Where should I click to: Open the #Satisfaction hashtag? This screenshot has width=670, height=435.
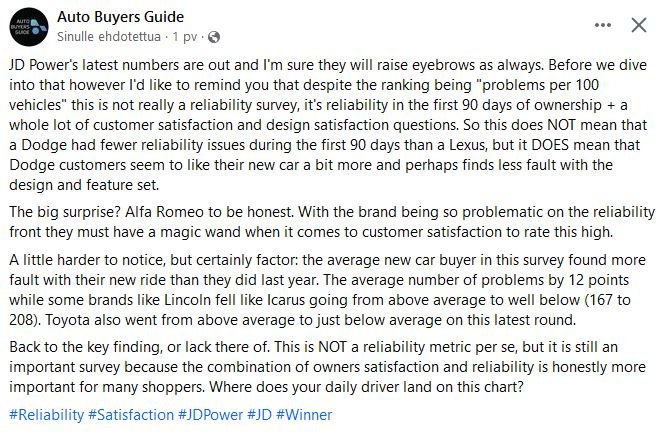[x=131, y=414]
